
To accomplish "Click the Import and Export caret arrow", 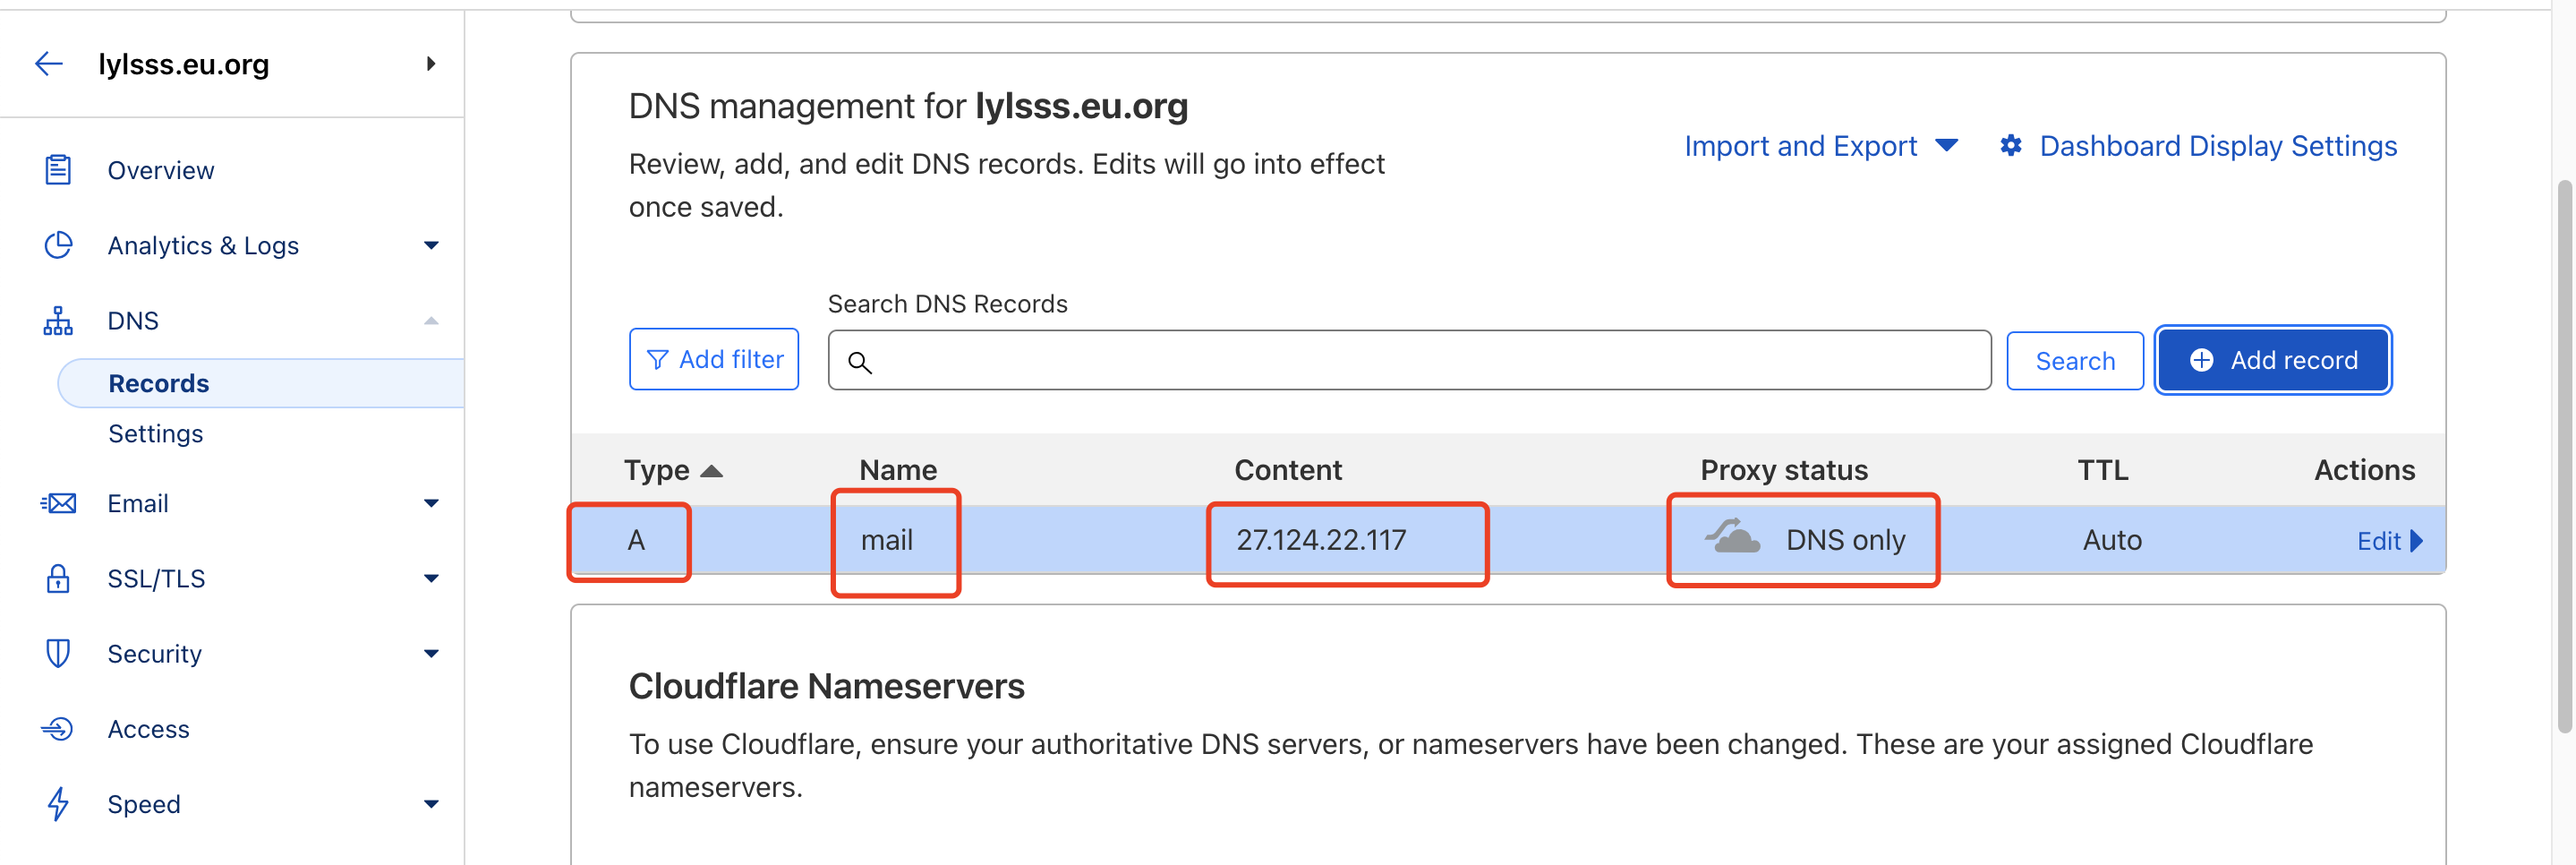I will coord(1946,146).
